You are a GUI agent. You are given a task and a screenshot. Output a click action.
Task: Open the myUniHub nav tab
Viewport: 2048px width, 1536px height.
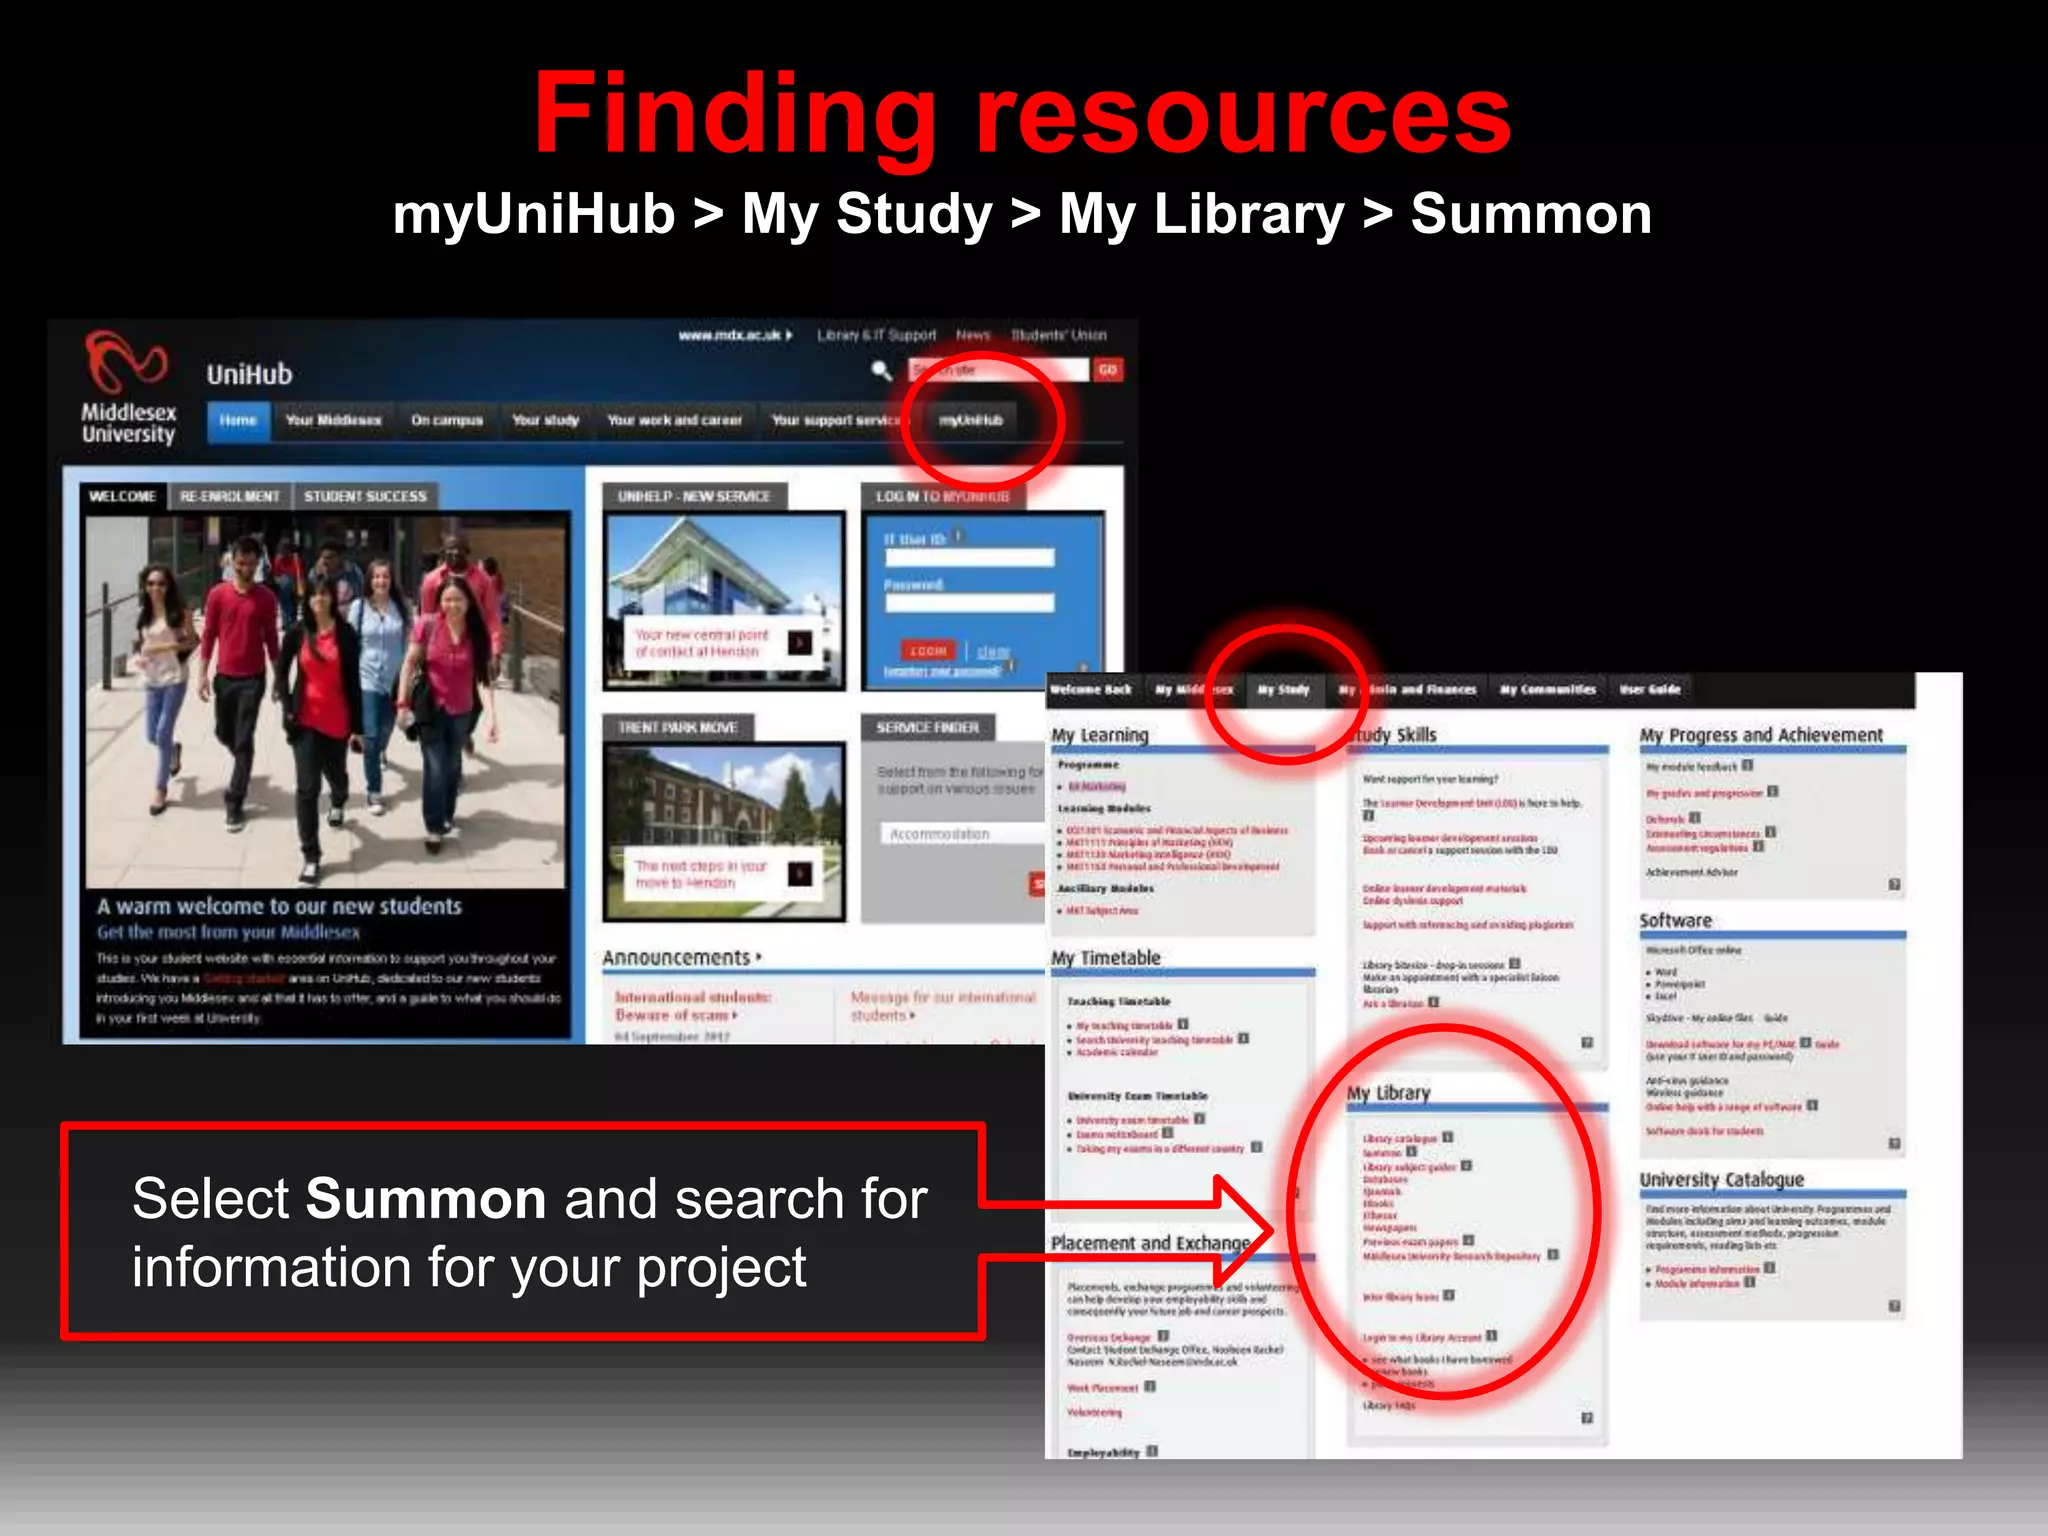(x=970, y=421)
